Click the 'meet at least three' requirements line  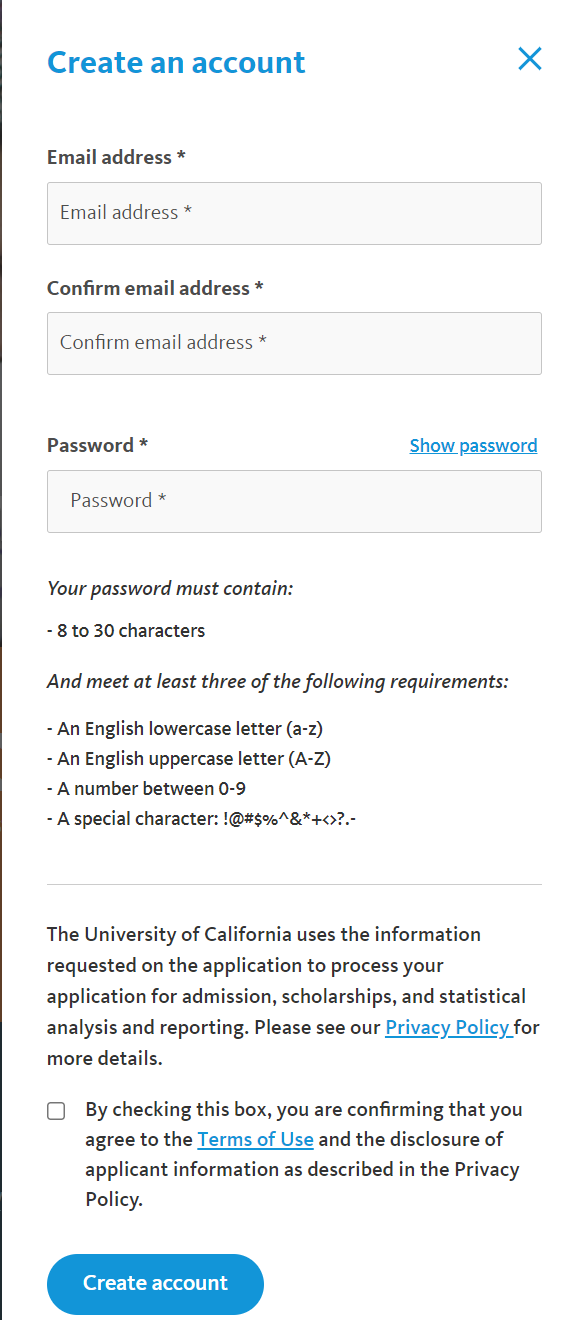point(278,682)
